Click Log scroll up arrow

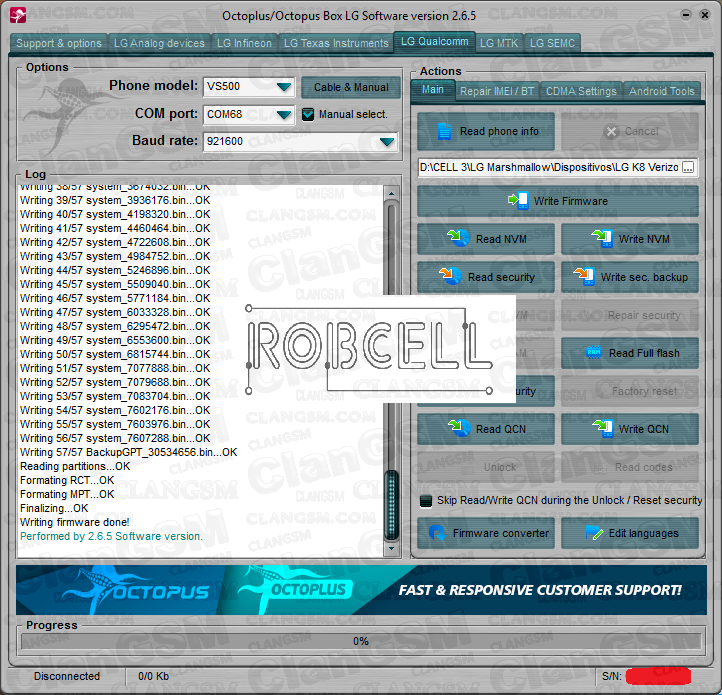click(391, 193)
